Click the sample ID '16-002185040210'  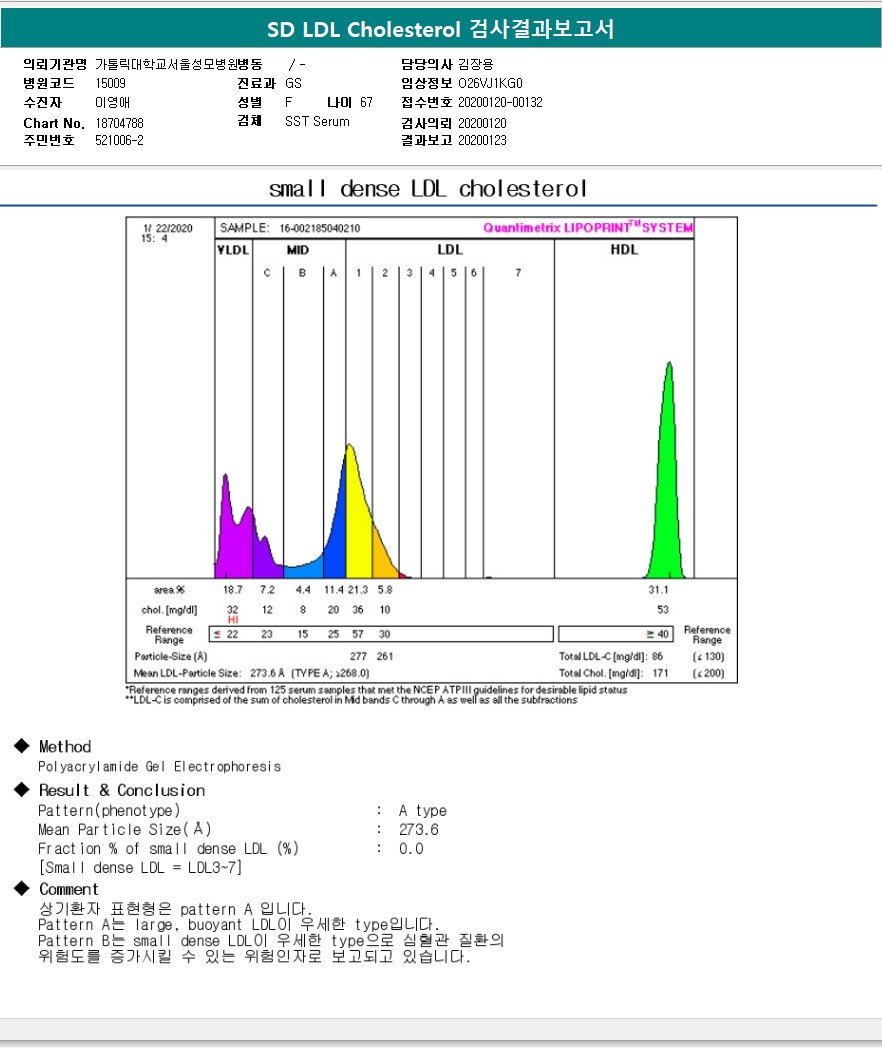320,228
